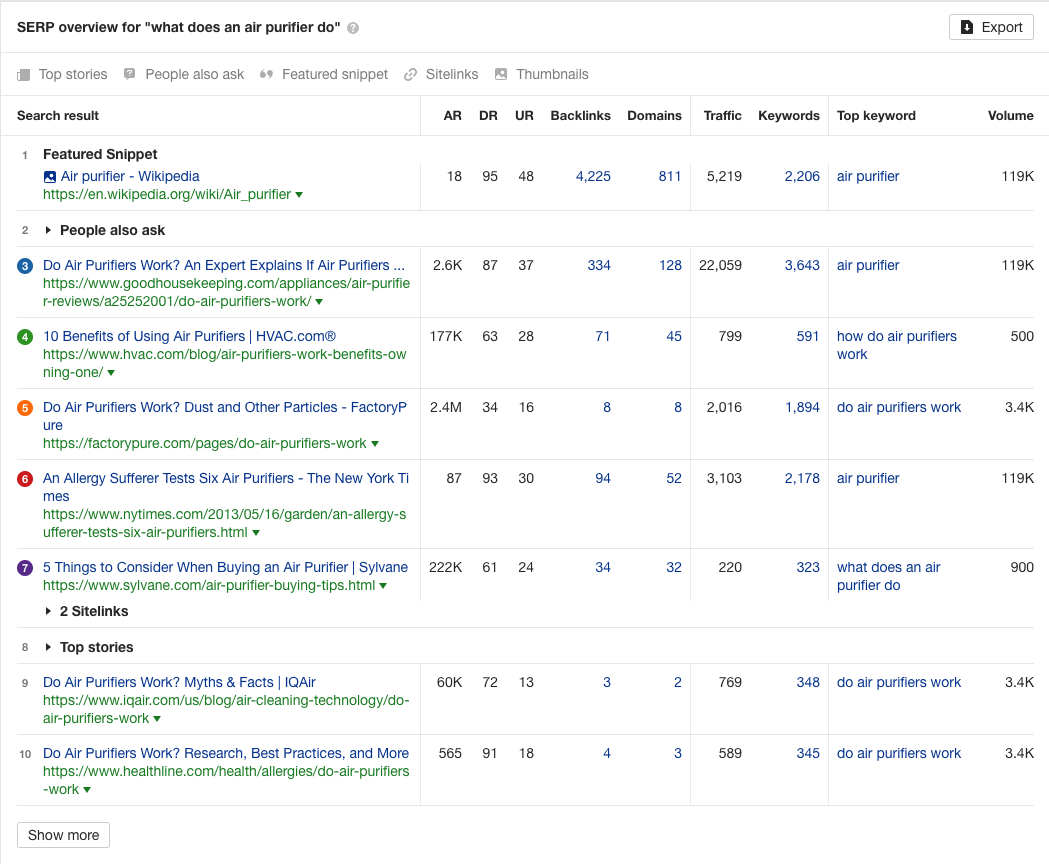Open the 10 Benefits of Using Air Purifiers link
The image size is (1049, 864).
189,337
